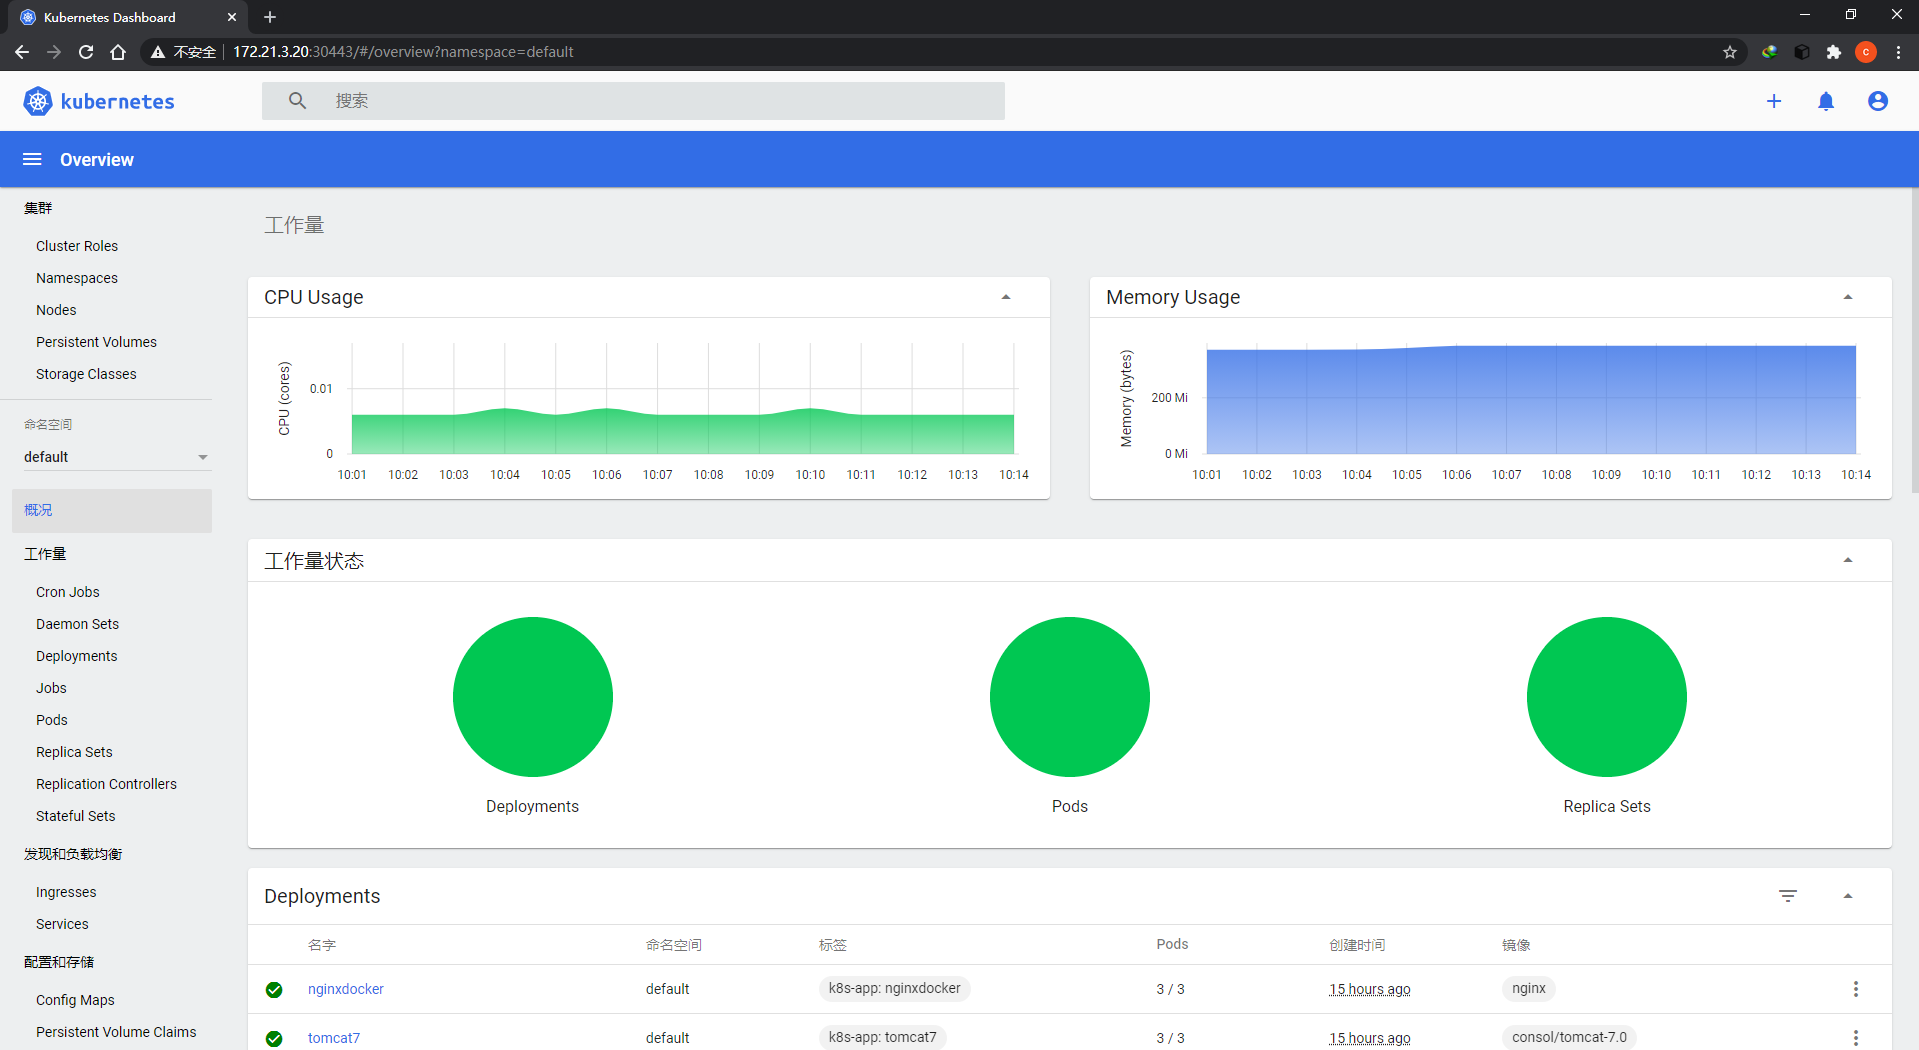Reload the browser page
The width and height of the screenshot is (1919, 1050).
coord(86,52)
